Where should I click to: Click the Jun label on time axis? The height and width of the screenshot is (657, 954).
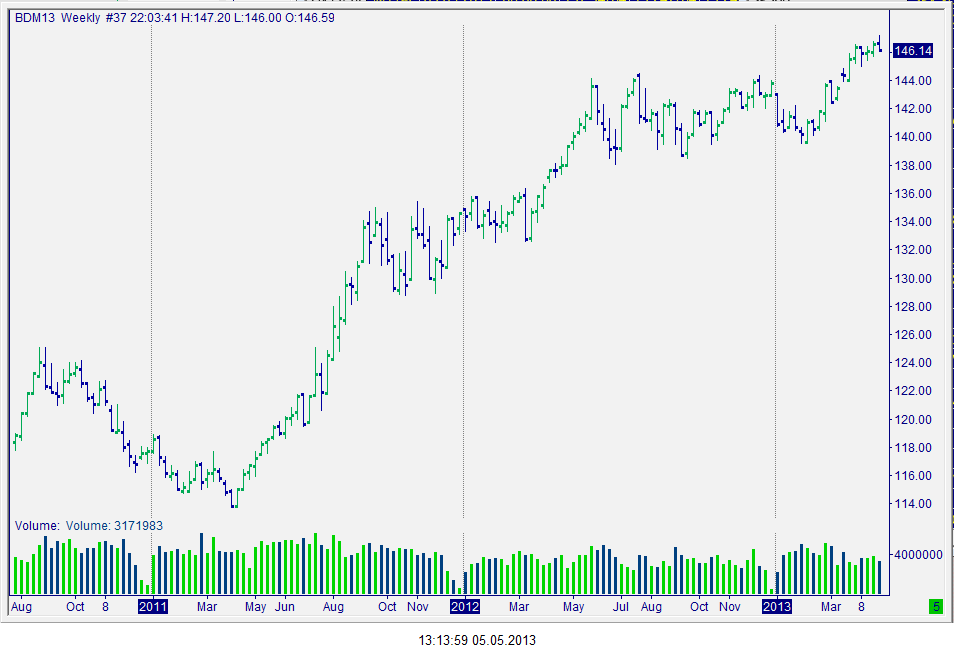pos(285,607)
